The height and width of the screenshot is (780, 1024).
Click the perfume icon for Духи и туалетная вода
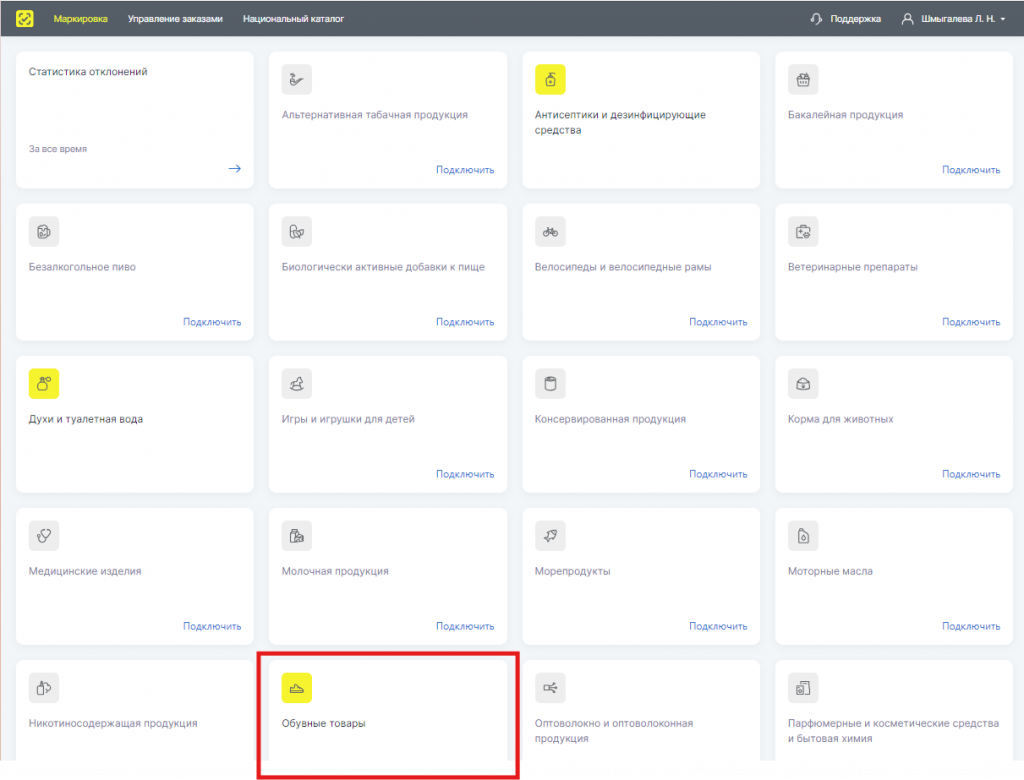pyautogui.click(x=44, y=383)
